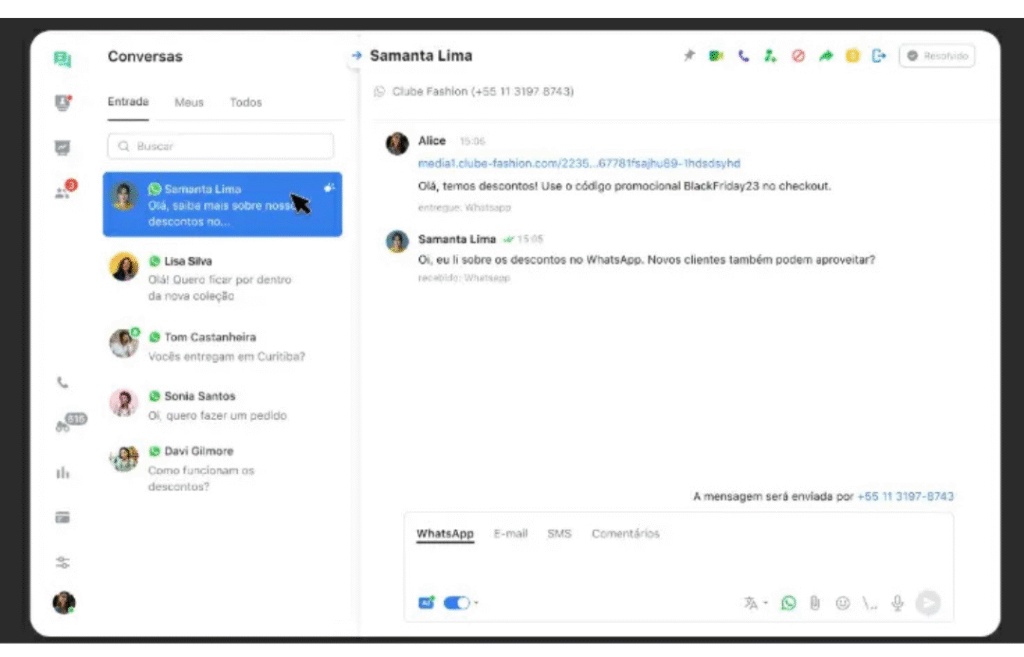
Task: Click the red block contact icon
Action: point(798,56)
